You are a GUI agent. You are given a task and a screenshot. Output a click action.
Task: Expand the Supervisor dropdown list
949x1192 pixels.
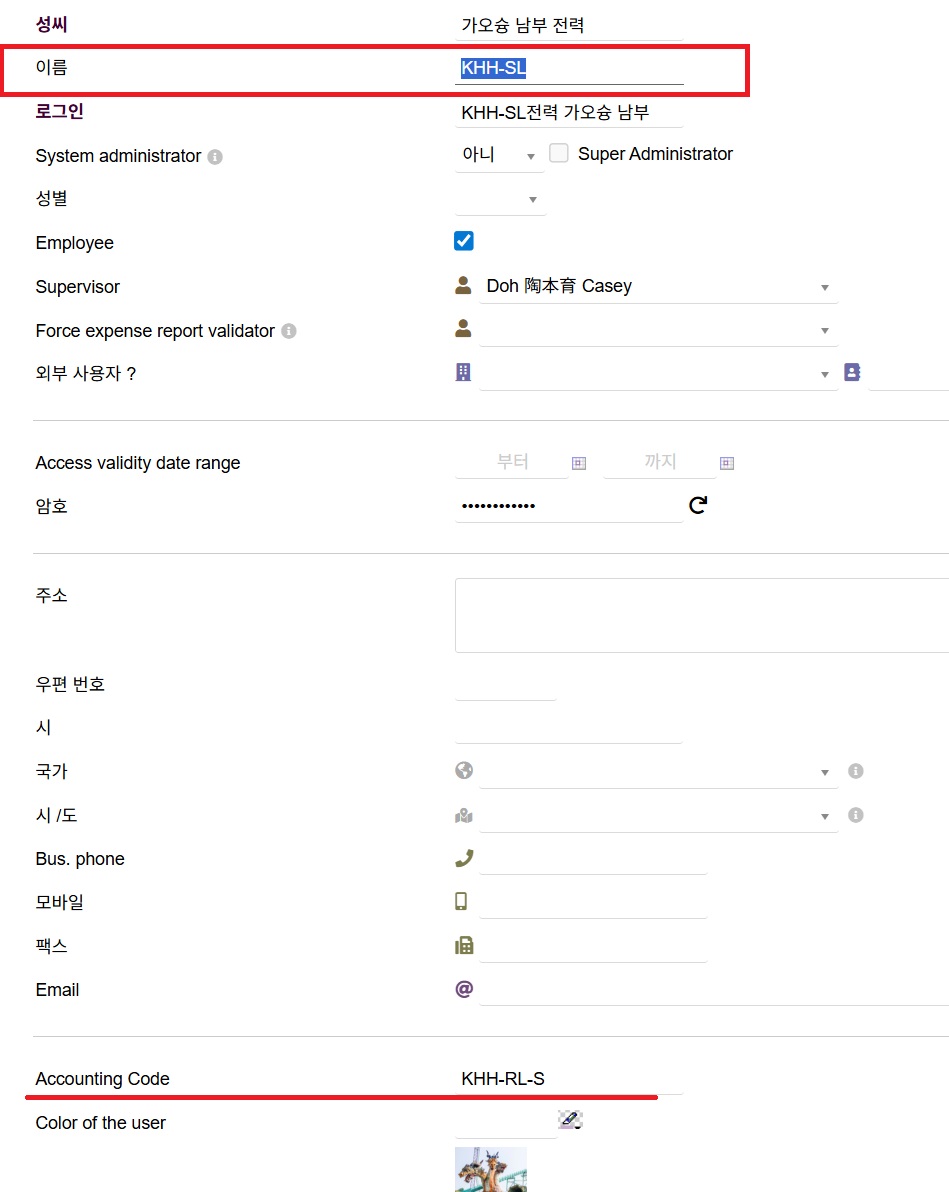click(x=658, y=287)
